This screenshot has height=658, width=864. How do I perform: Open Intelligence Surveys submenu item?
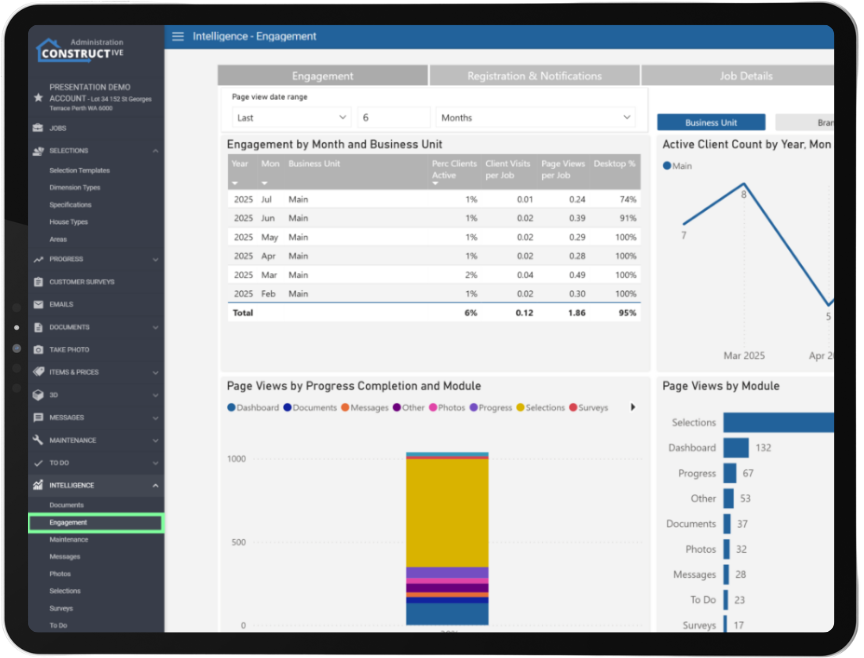[61, 608]
